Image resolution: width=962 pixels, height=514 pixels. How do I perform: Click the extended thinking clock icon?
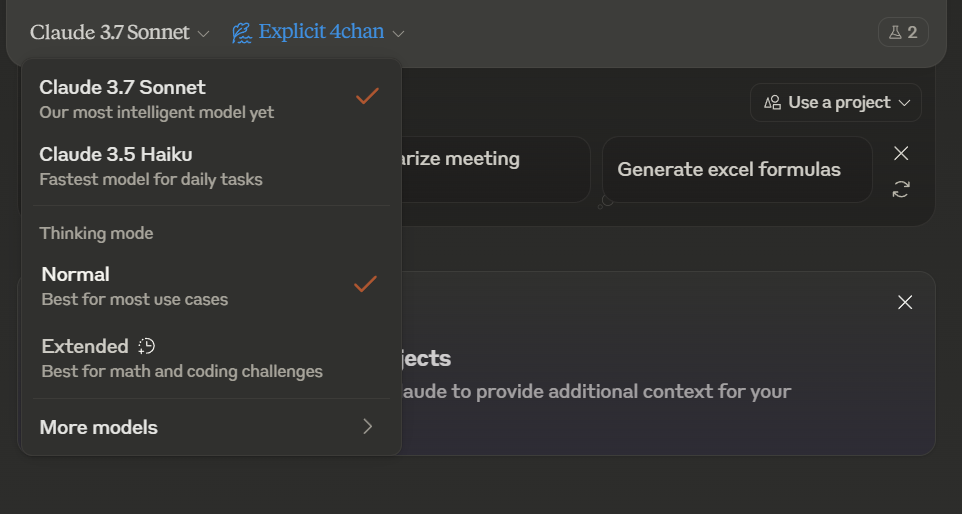pyautogui.click(x=147, y=346)
